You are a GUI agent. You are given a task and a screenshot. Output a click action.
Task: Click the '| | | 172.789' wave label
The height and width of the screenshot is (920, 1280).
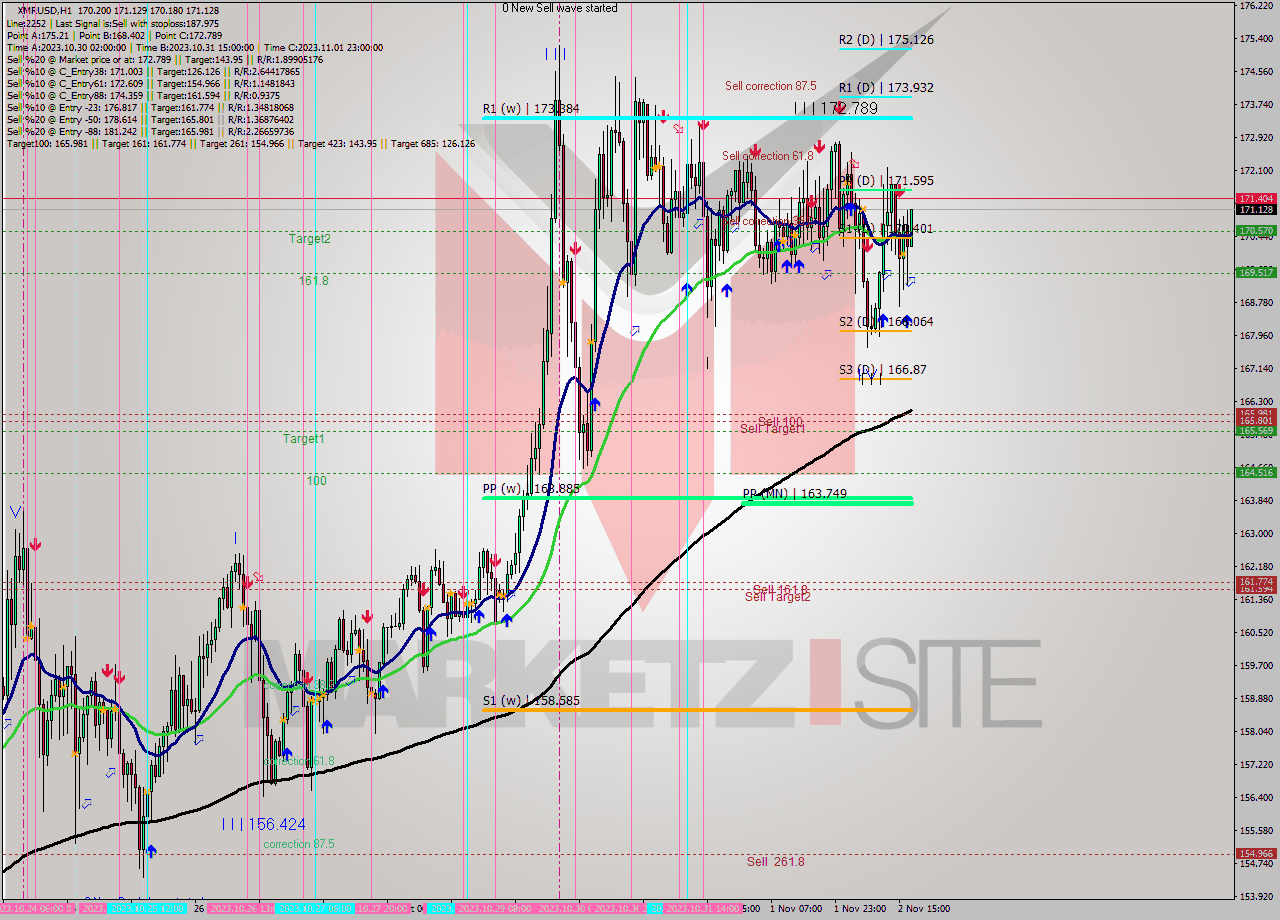[x=836, y=107]
